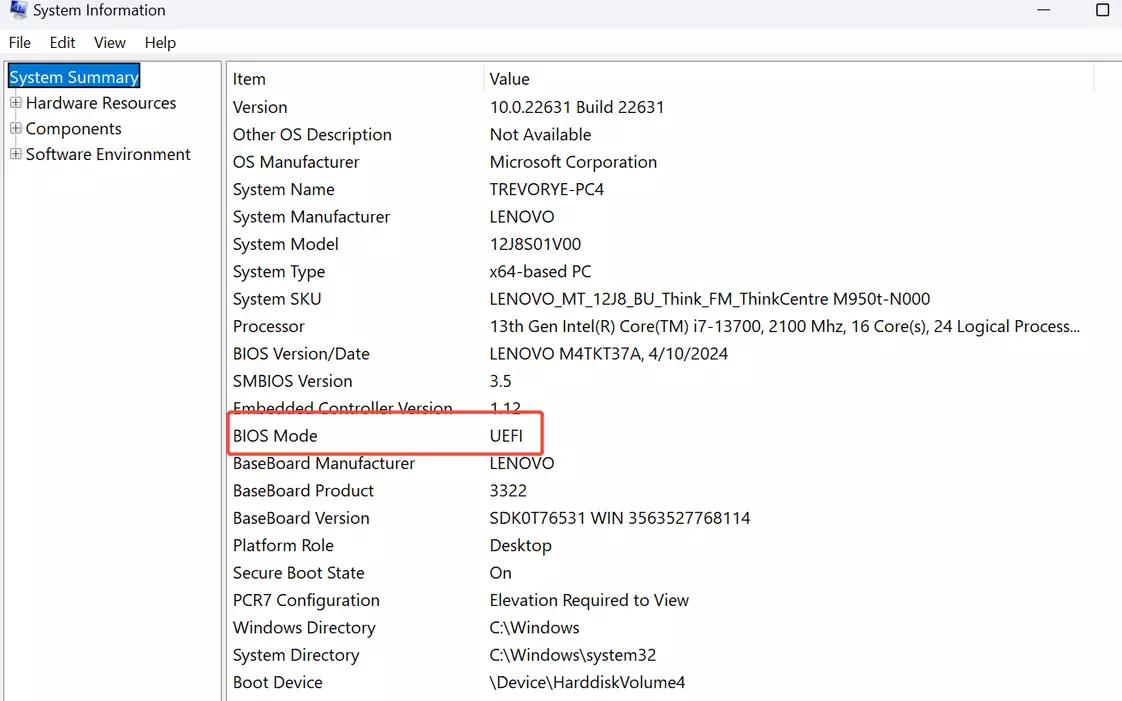The width and height of the screenshot is (1122, 701).
Task: Expand the Software Environment tree node
Action: 15,154
